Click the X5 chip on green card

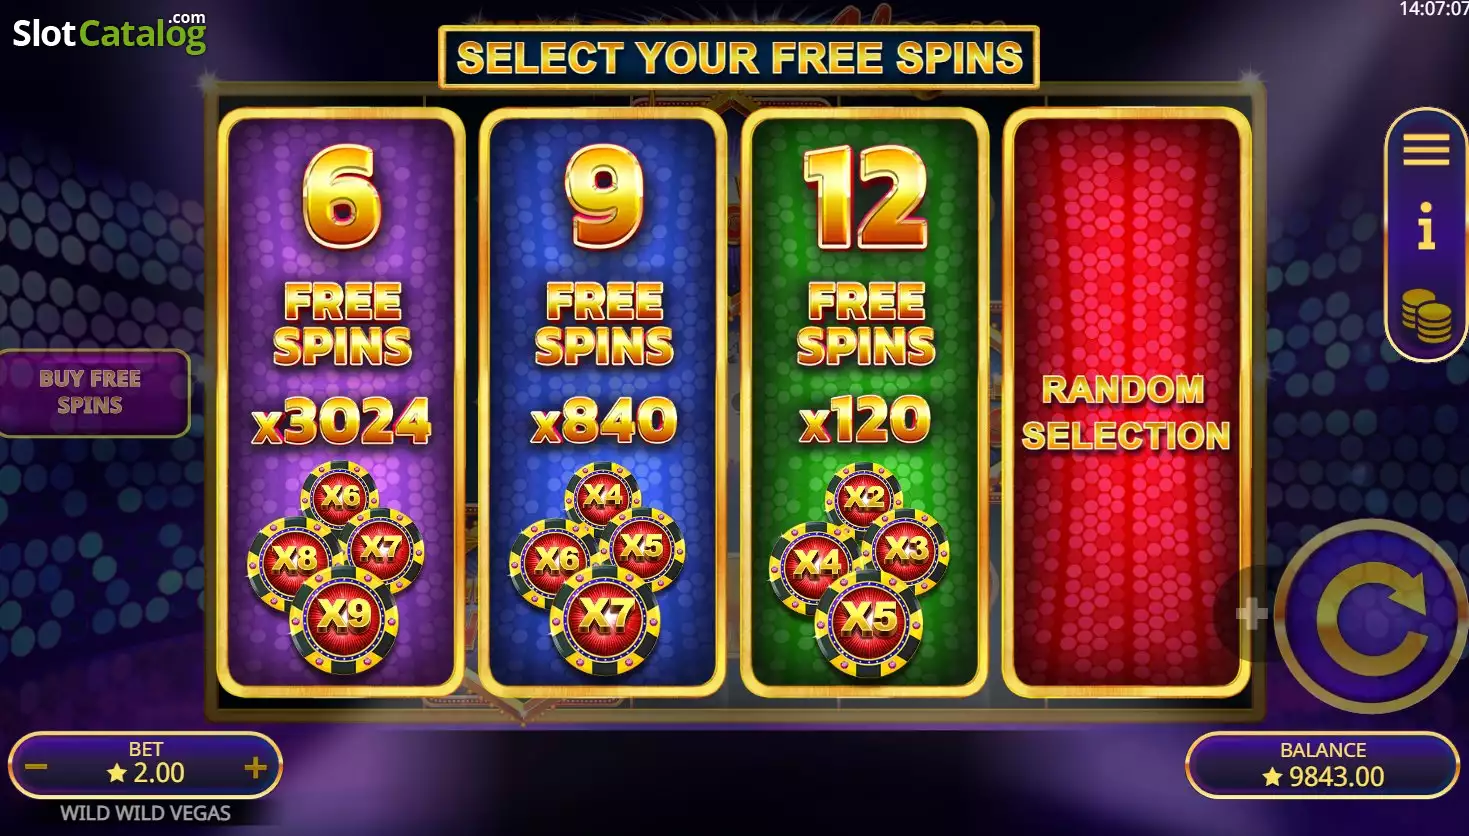click(x=868, y=619)
